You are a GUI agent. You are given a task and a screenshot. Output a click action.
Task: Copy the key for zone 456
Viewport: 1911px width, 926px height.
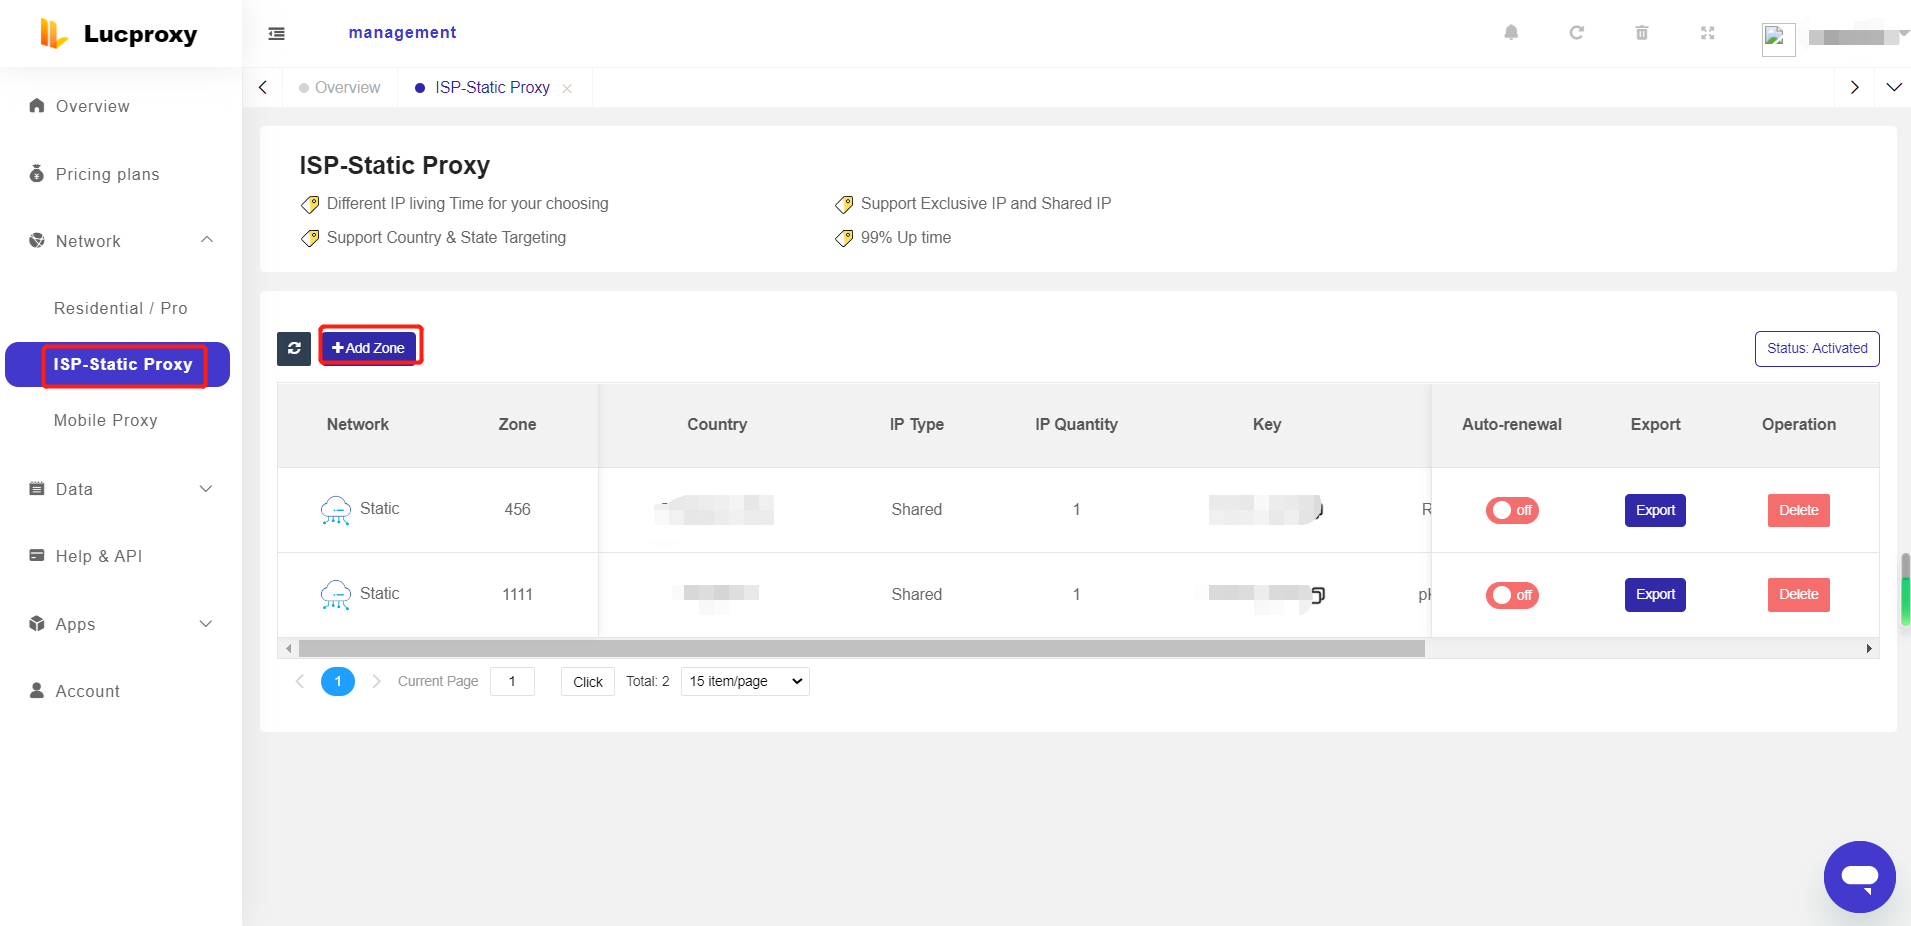(1320, 510)
